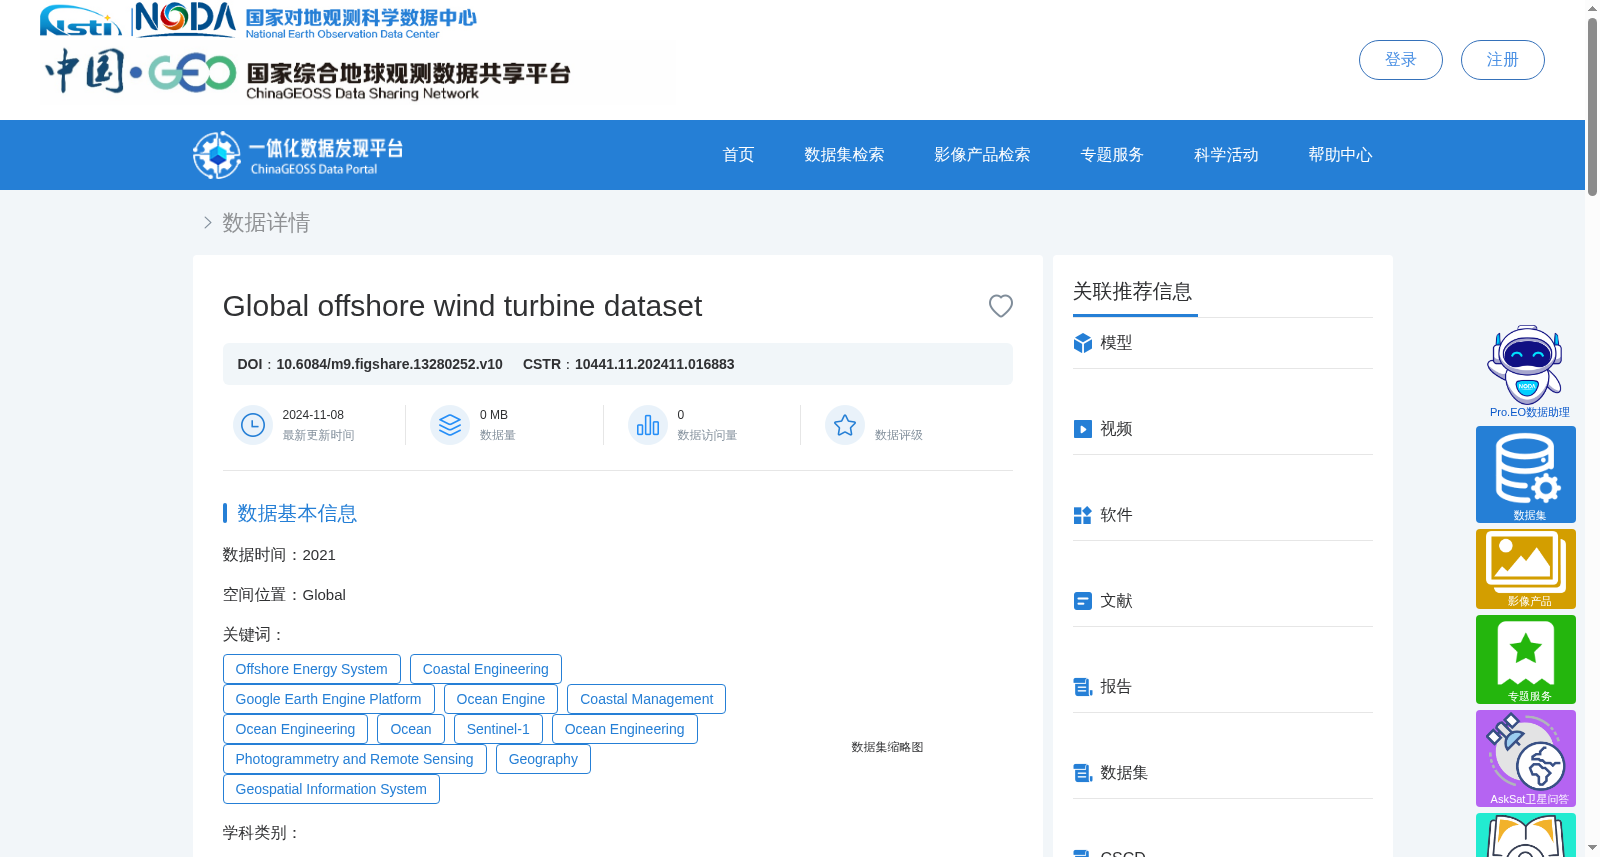Screen dimensions: 1600x857
Task: Click the China GEO logo
Action: [x=140, y=72]
